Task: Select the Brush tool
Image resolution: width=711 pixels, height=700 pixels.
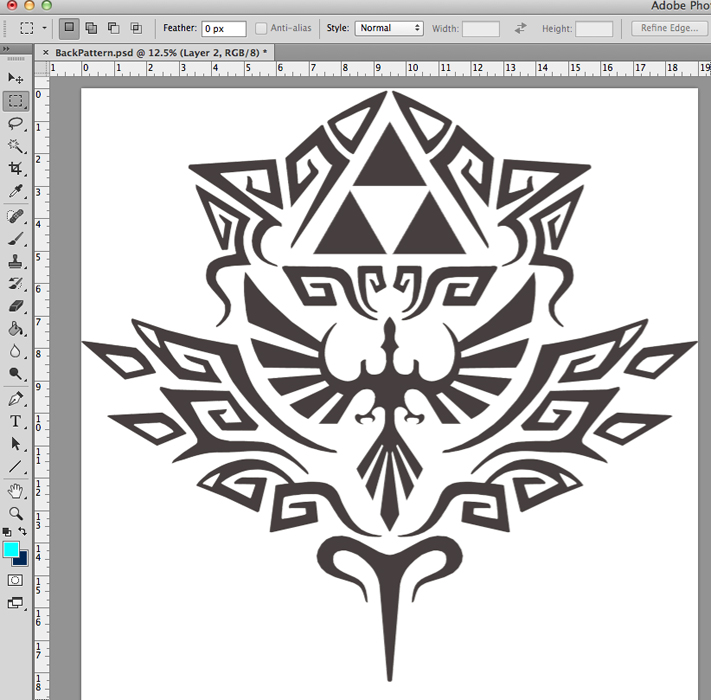Action: pyautogui.click(x=15, y=238)
